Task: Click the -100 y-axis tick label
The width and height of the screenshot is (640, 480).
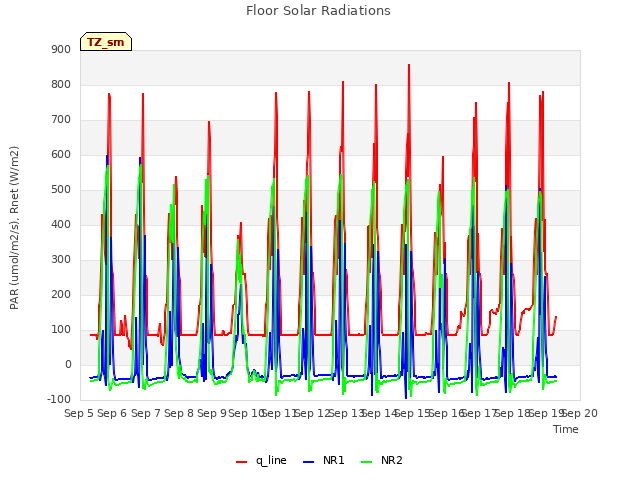Action: 59,400
